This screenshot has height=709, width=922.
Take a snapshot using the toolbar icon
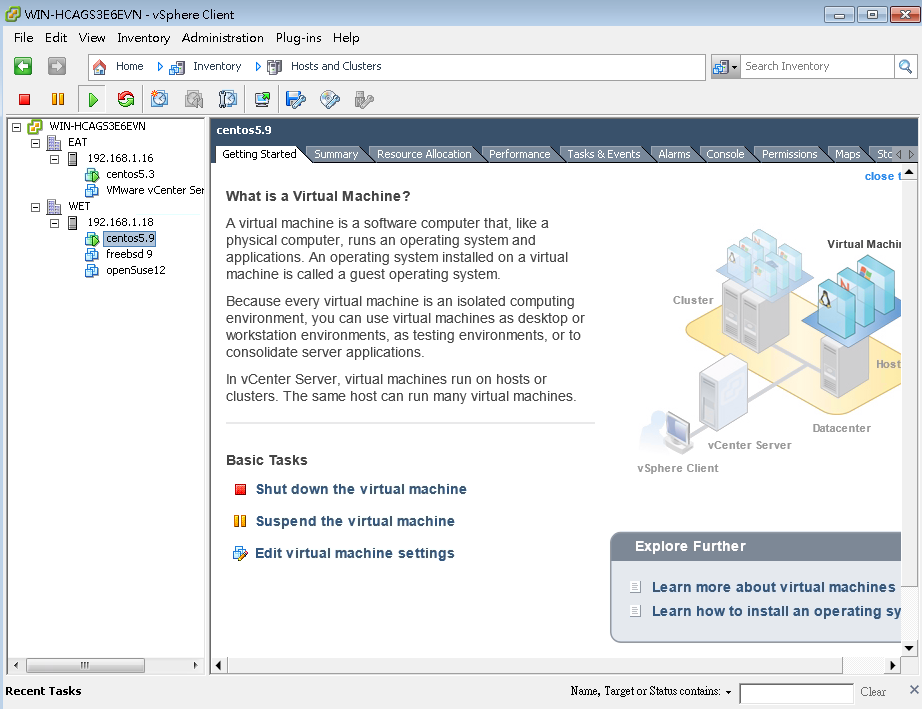[x=159, y=99]
